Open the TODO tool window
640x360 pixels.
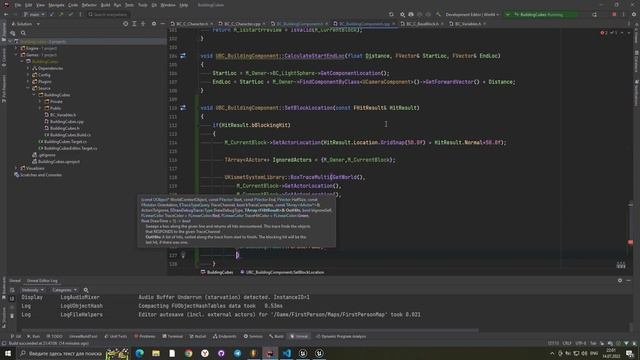click(x=54, y=336)
